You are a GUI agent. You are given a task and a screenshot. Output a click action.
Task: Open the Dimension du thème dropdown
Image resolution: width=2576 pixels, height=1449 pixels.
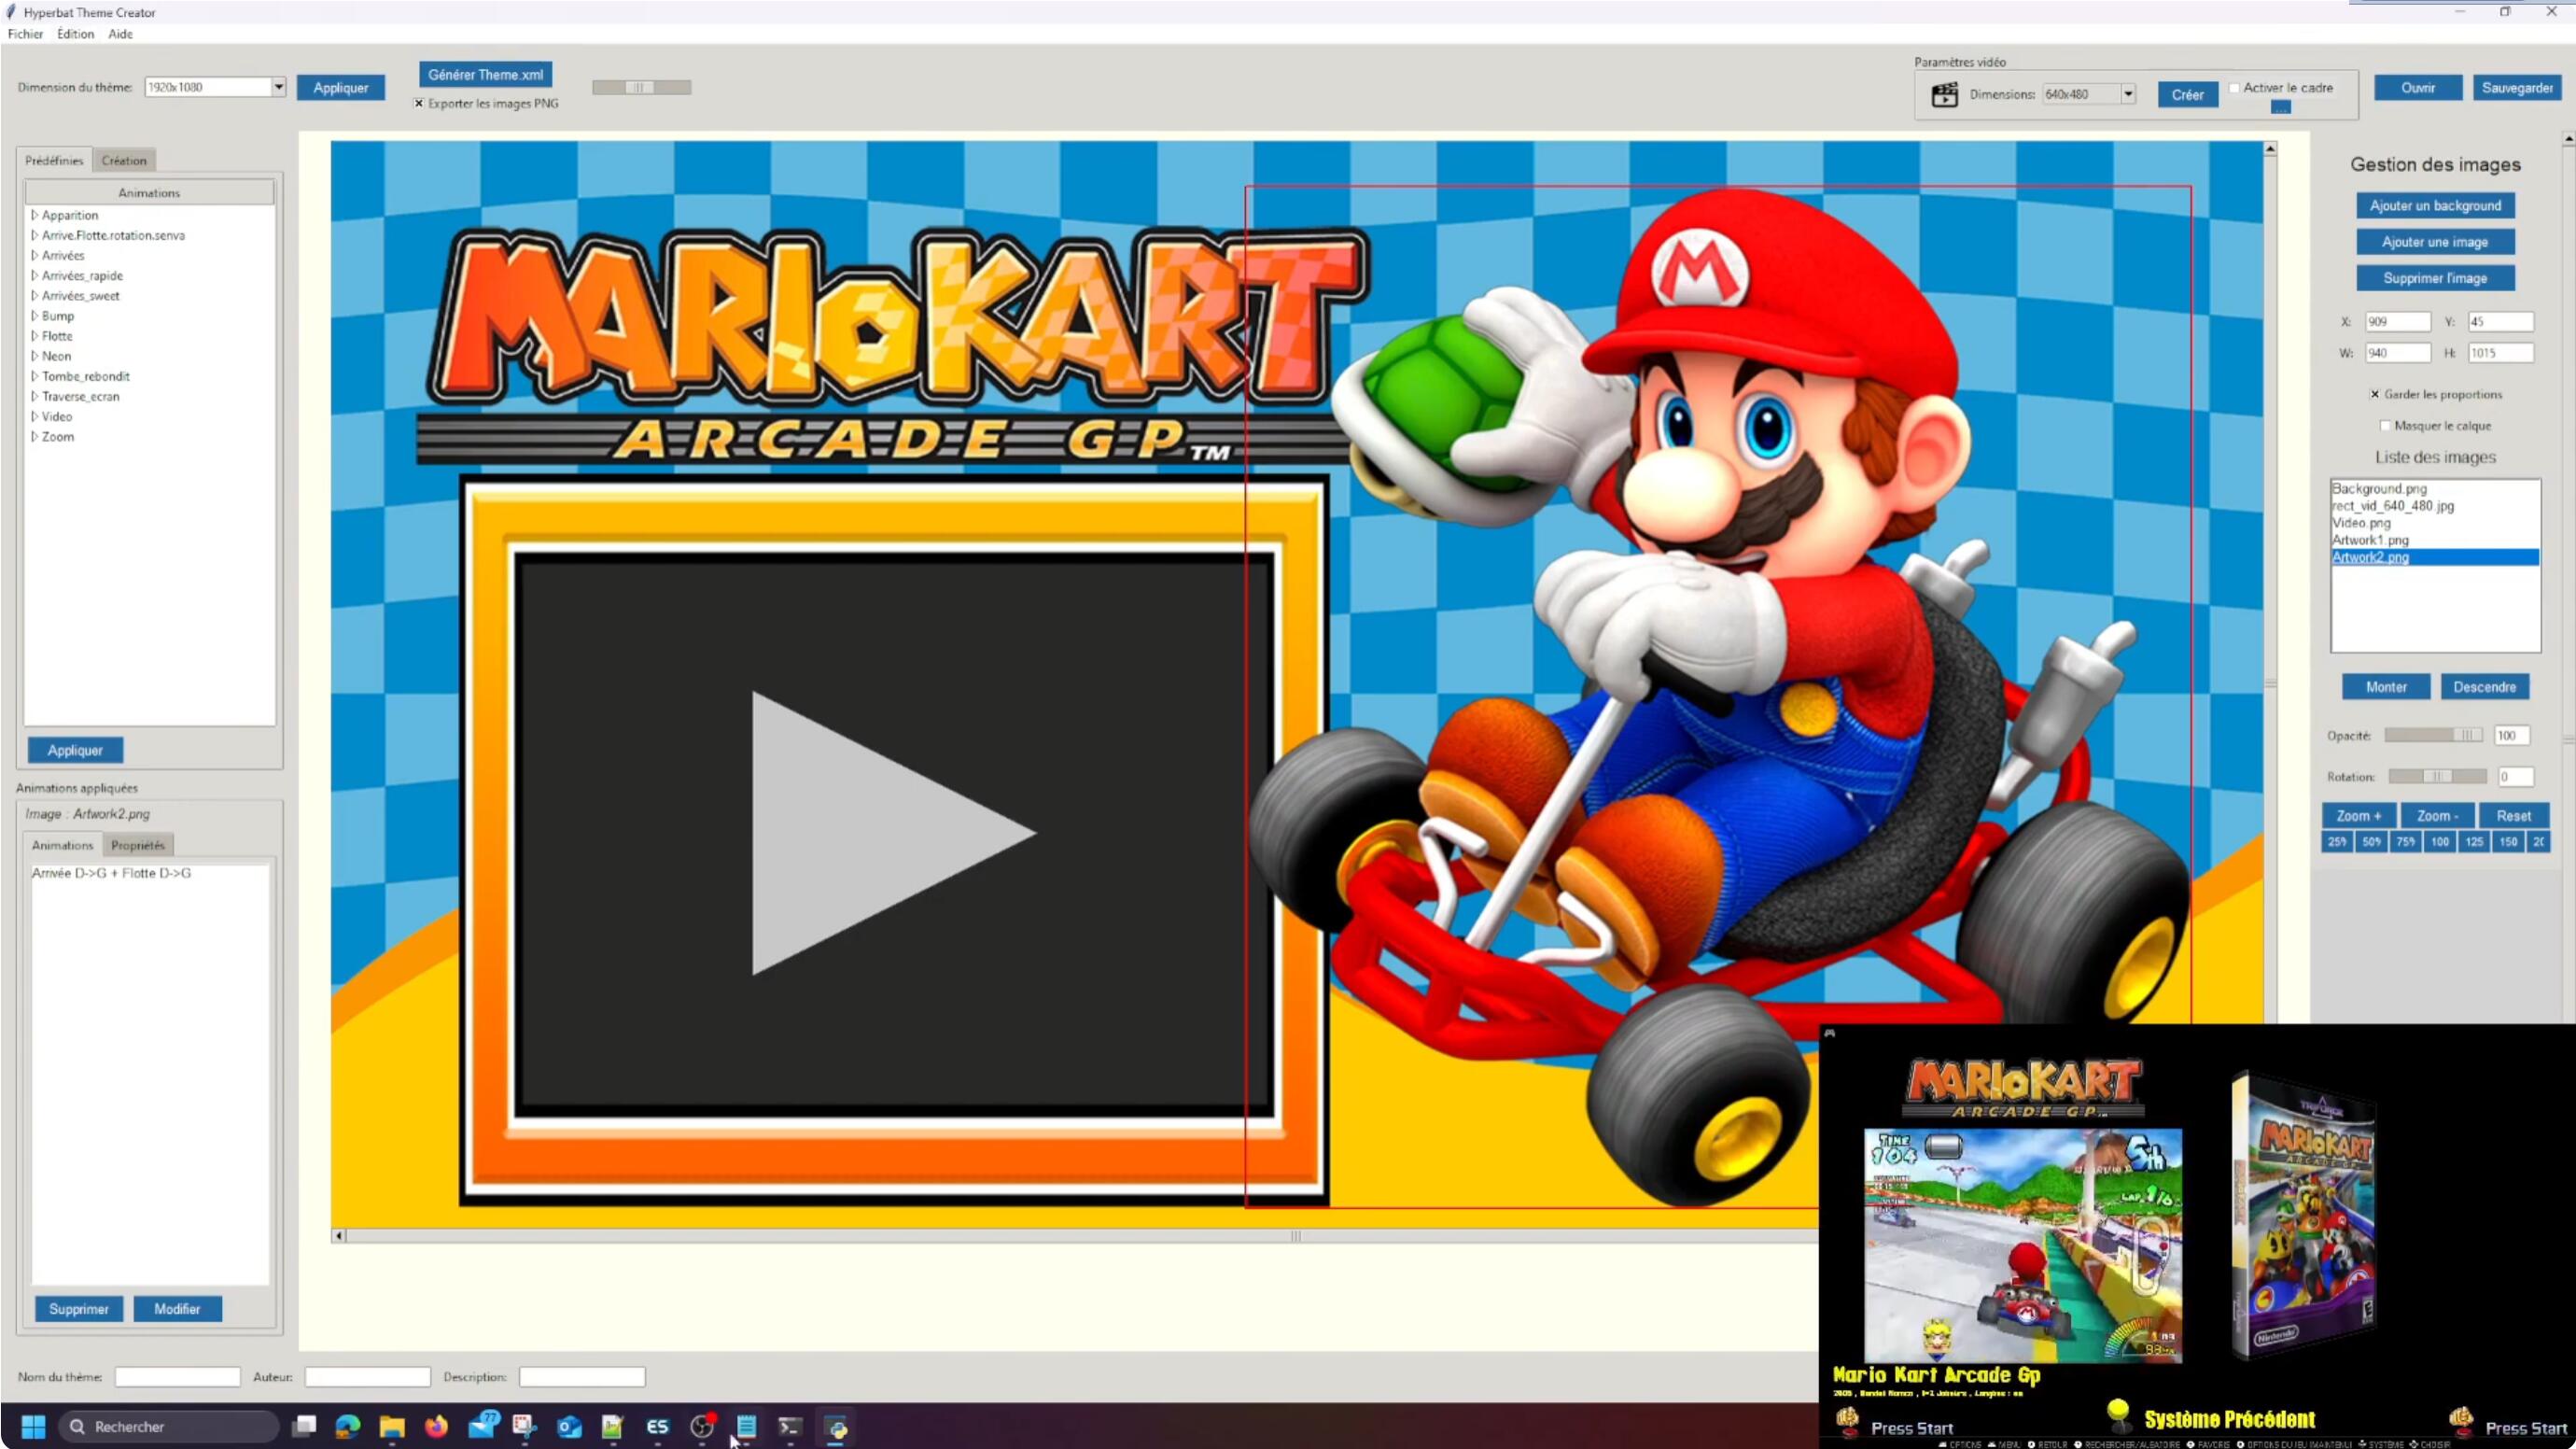pyautogui.click(x=279, y=87)
